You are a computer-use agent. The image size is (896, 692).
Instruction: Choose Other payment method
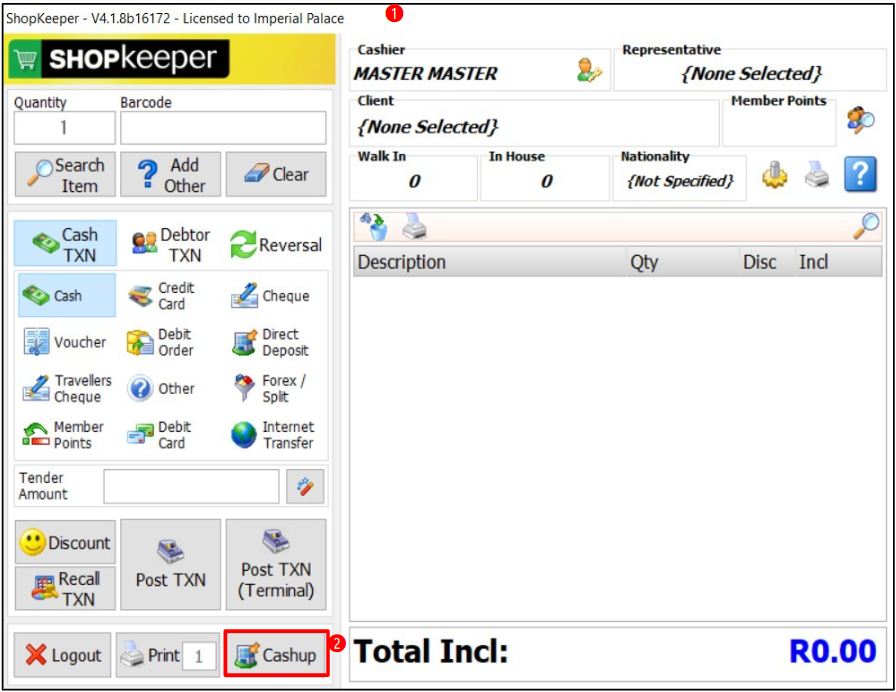(161, 389)
